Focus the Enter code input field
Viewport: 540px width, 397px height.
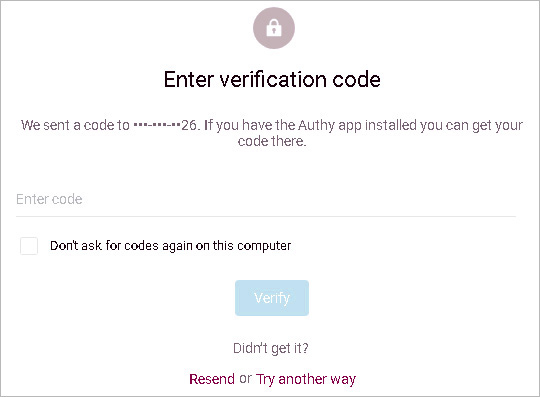[266, 199]
